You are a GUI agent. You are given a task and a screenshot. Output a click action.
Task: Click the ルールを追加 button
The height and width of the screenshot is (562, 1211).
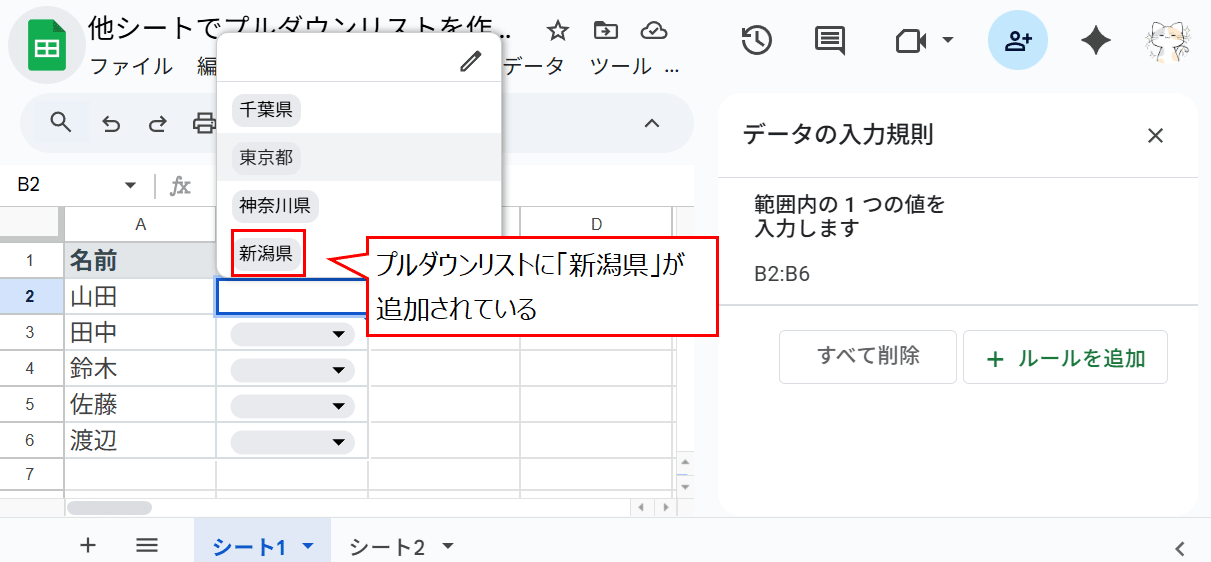(x=1065, y=357)
